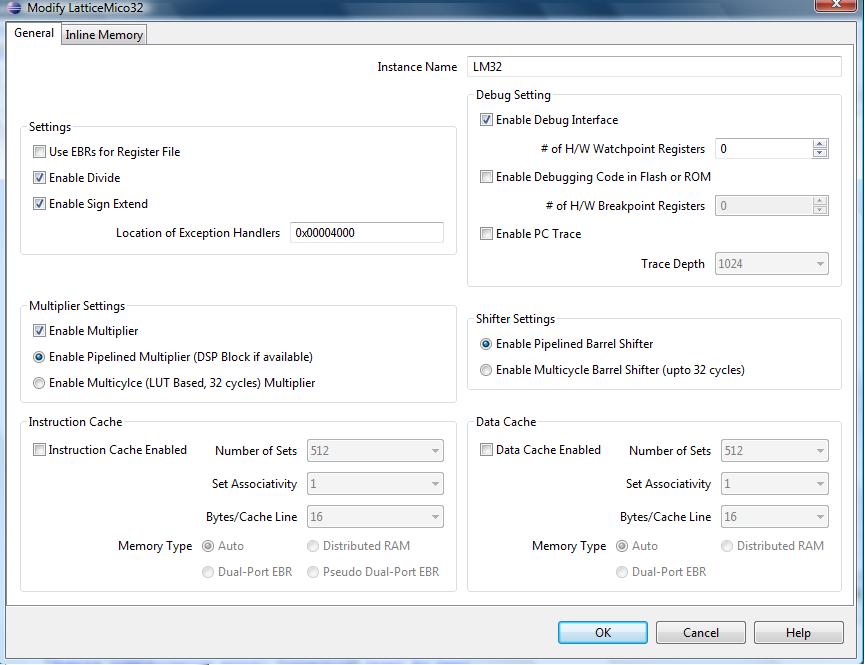Open Instruction Cache Number of Sets dropdown
Image resolution: width=865 pixels, height=665 pixels.
pyautogui.click(x=375, y=451)
